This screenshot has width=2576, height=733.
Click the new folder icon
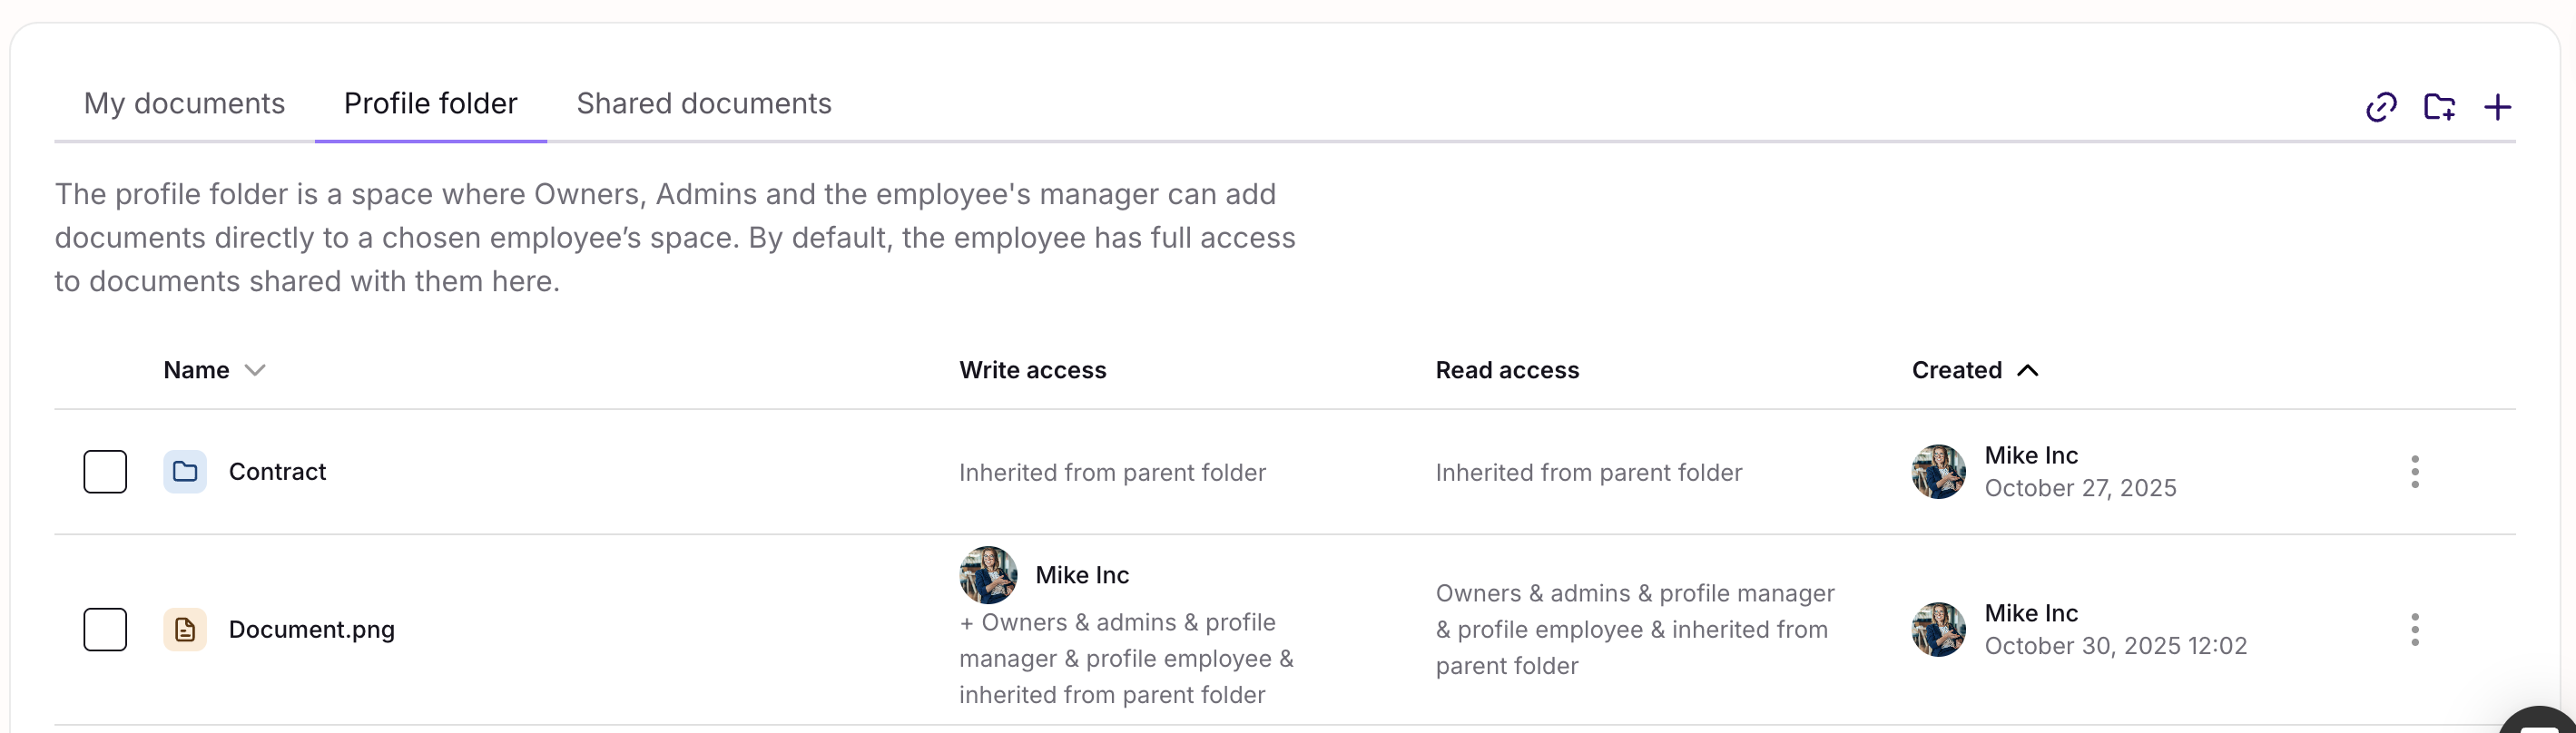(x=2439, y=107)
